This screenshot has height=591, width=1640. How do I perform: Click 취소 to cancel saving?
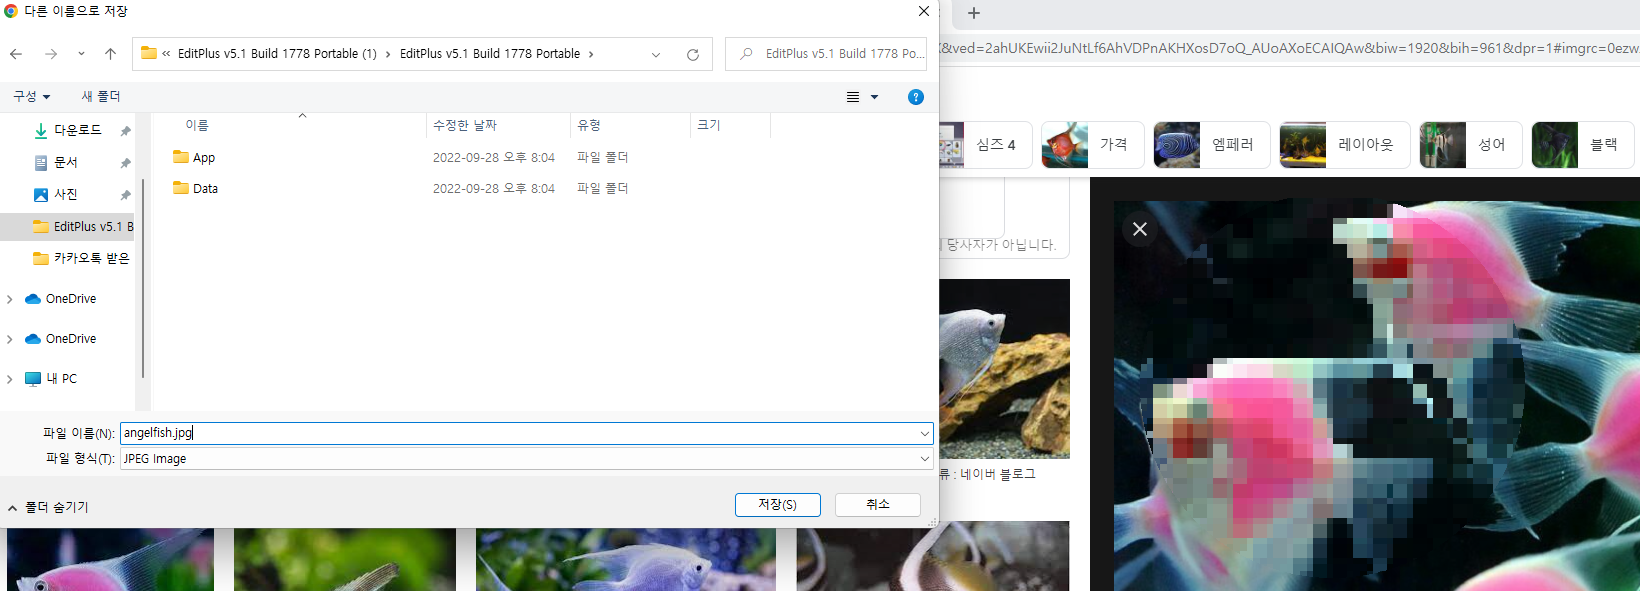point(877,505)
